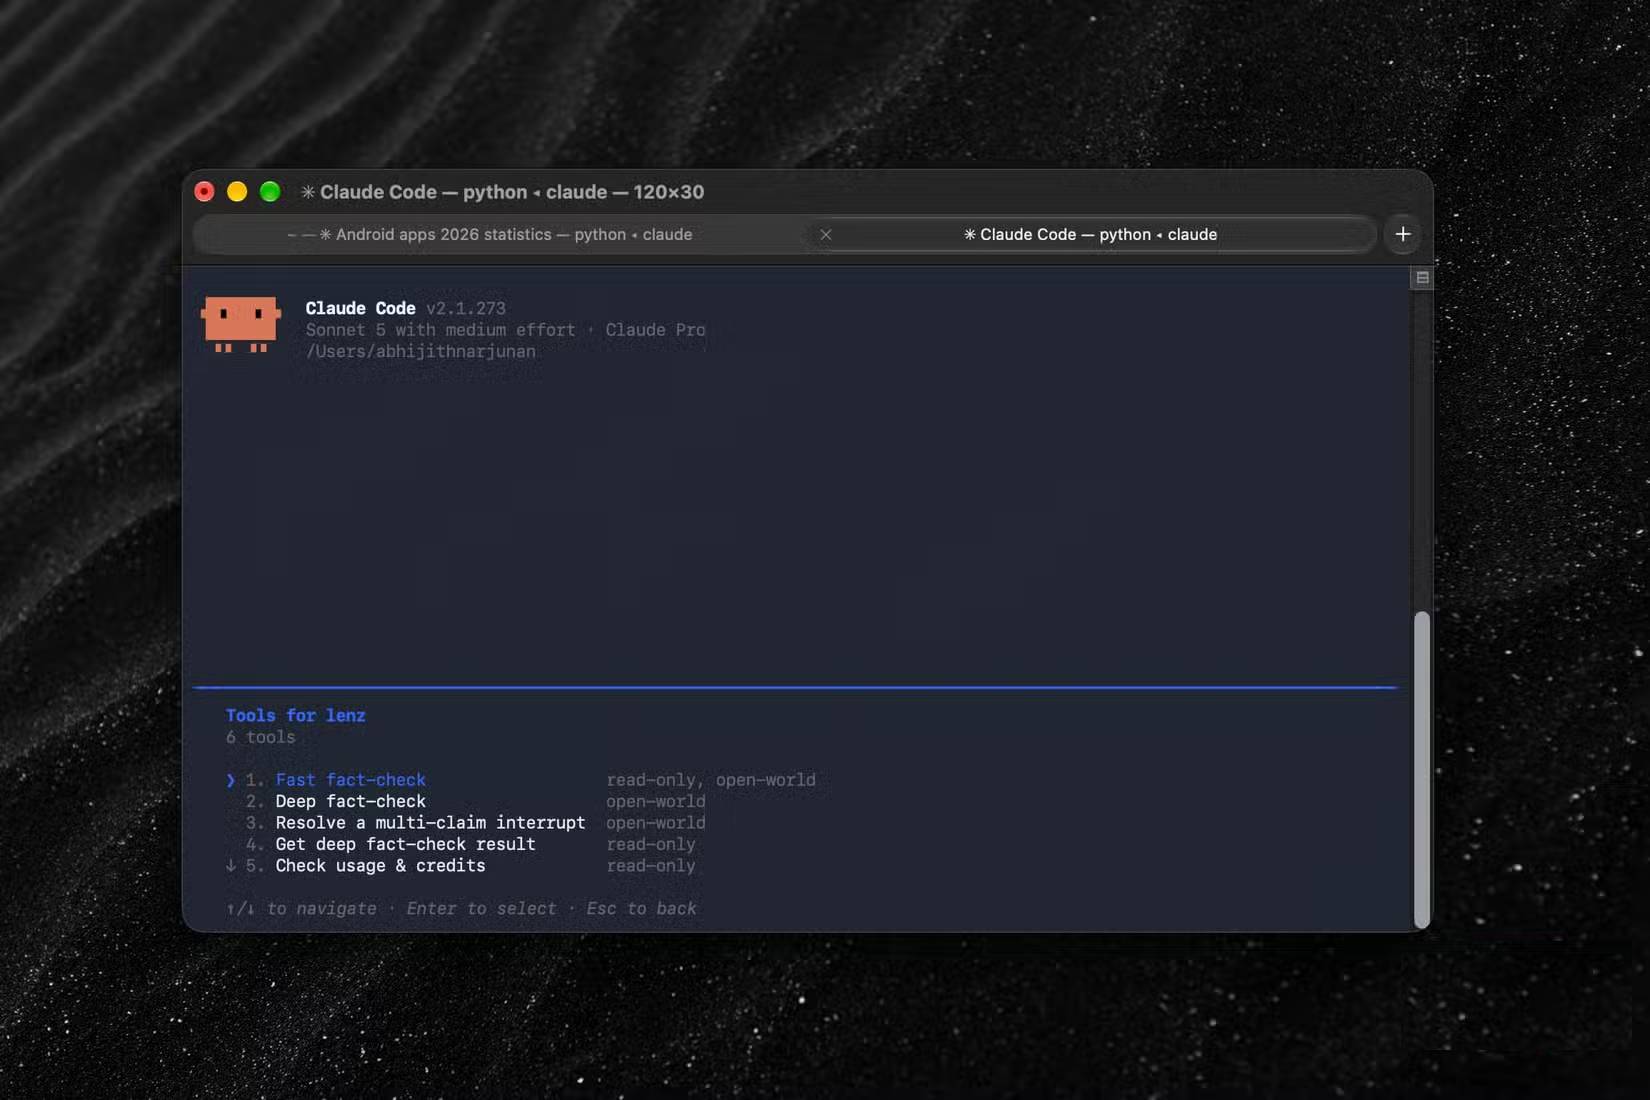
Task: Choose Resolve a multi-claim interrupt
Action: 431,823
